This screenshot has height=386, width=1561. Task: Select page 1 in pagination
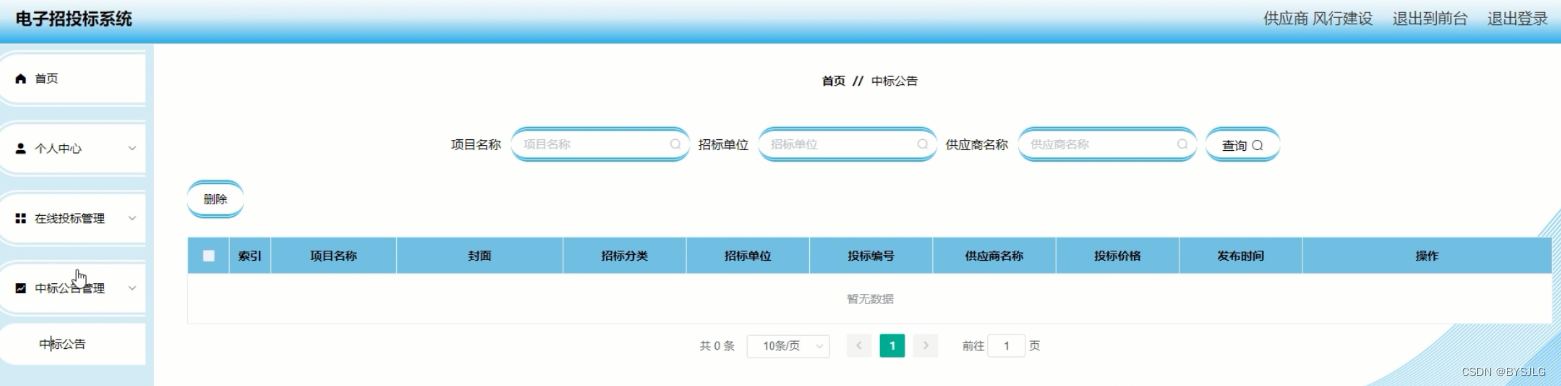[892, 346]
